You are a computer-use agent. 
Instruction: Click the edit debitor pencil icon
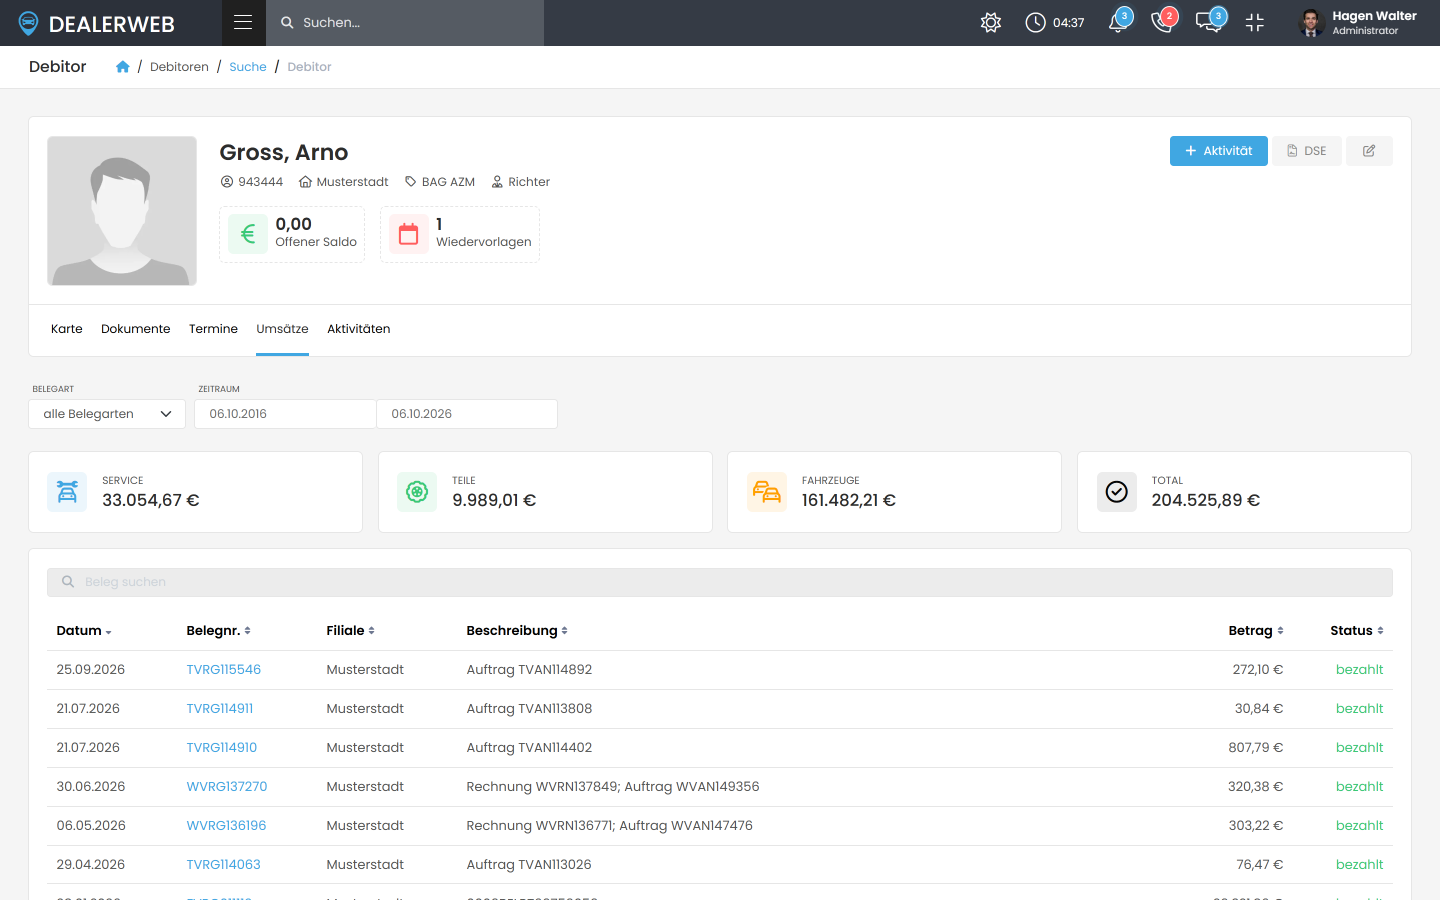pyautogui.click(x=1369, y=151)
